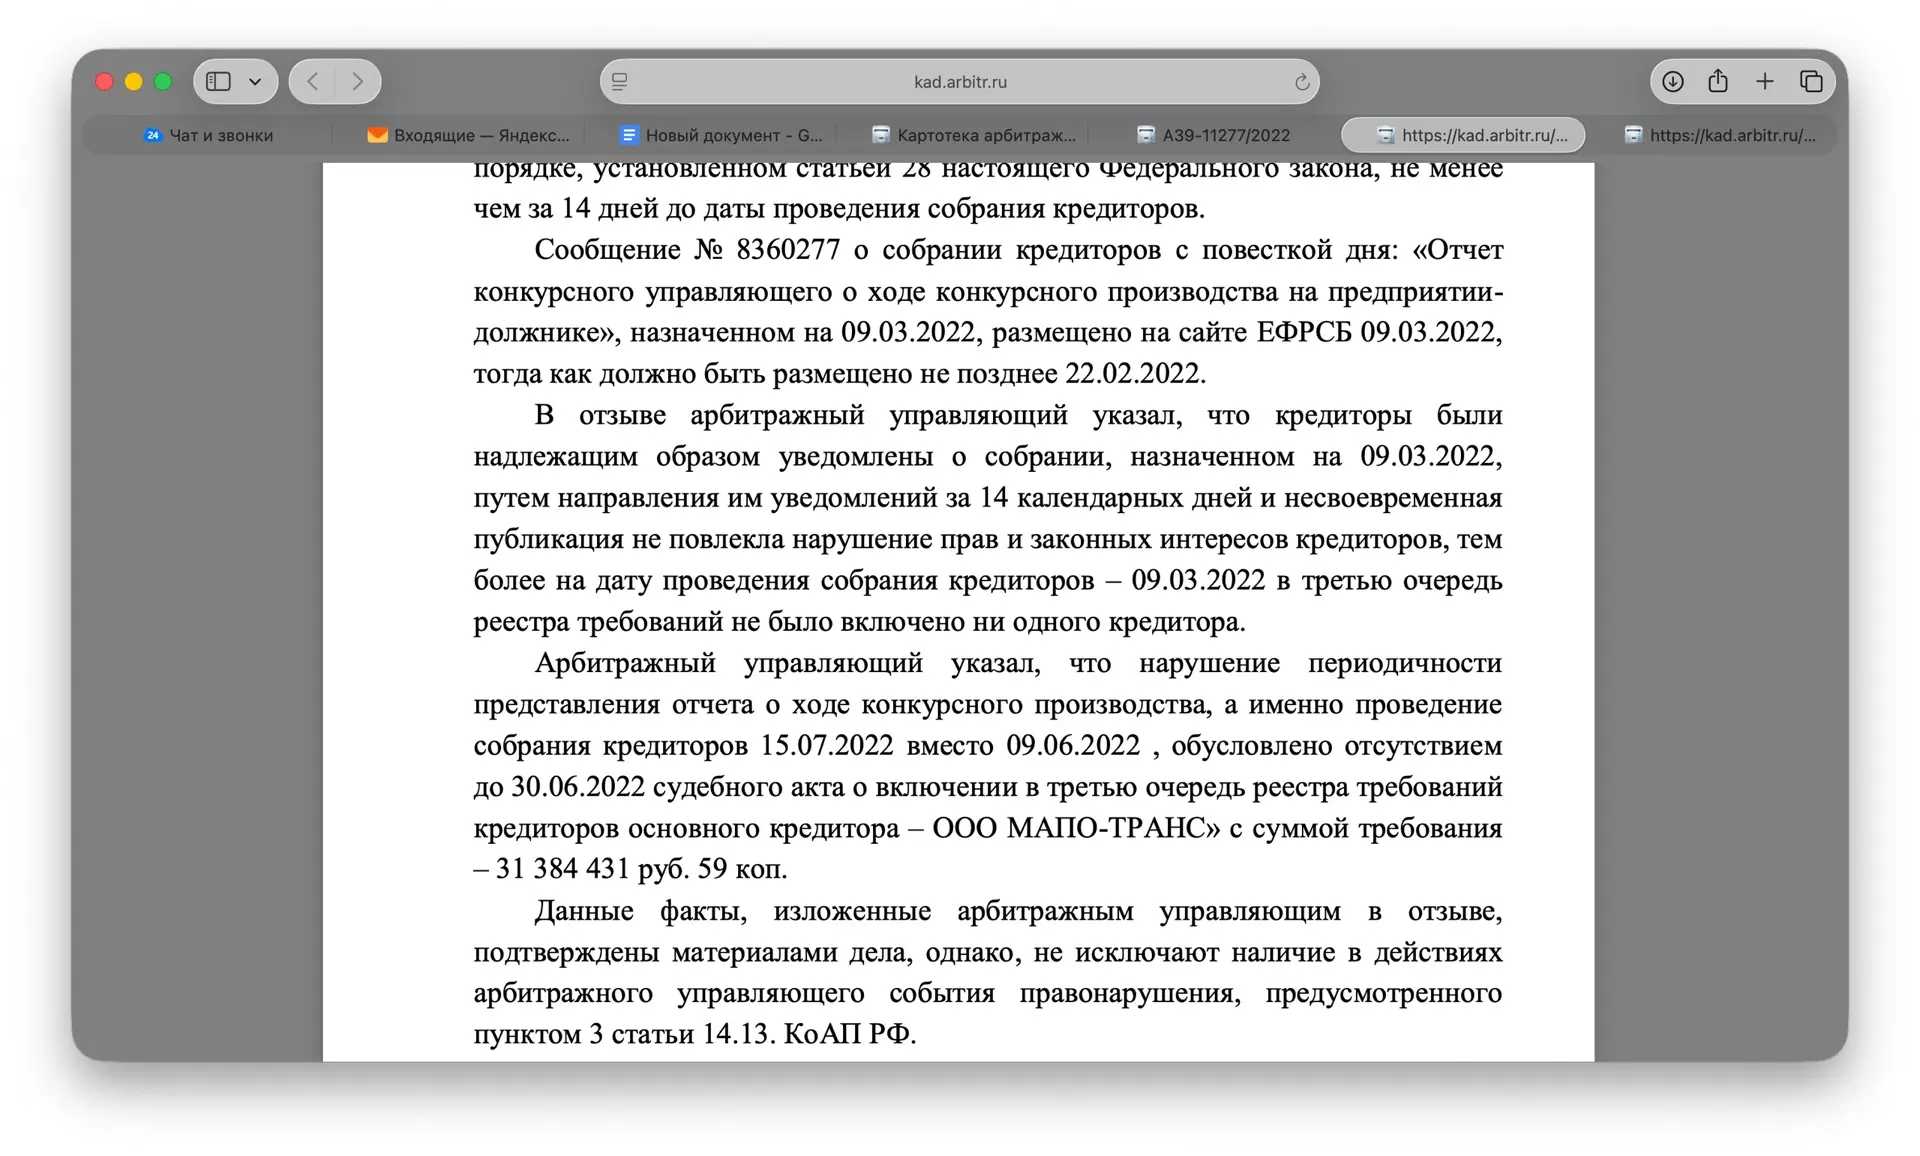The height and width of the screenshot is (1156, 1920).
Task: Click the Яндекс mail tab favicon
Action: [377, 135]
